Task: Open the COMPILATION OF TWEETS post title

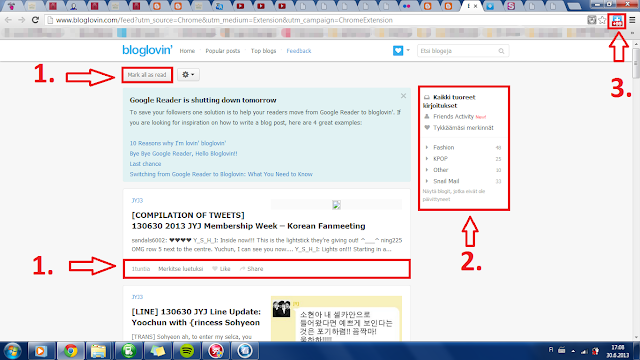Action: point(248,220)
